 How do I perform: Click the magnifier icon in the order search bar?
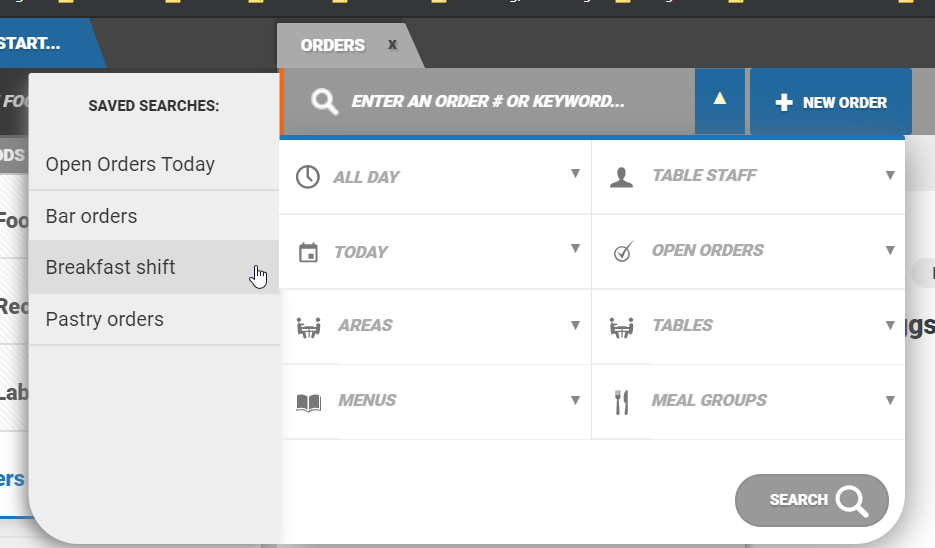point(324,101)
